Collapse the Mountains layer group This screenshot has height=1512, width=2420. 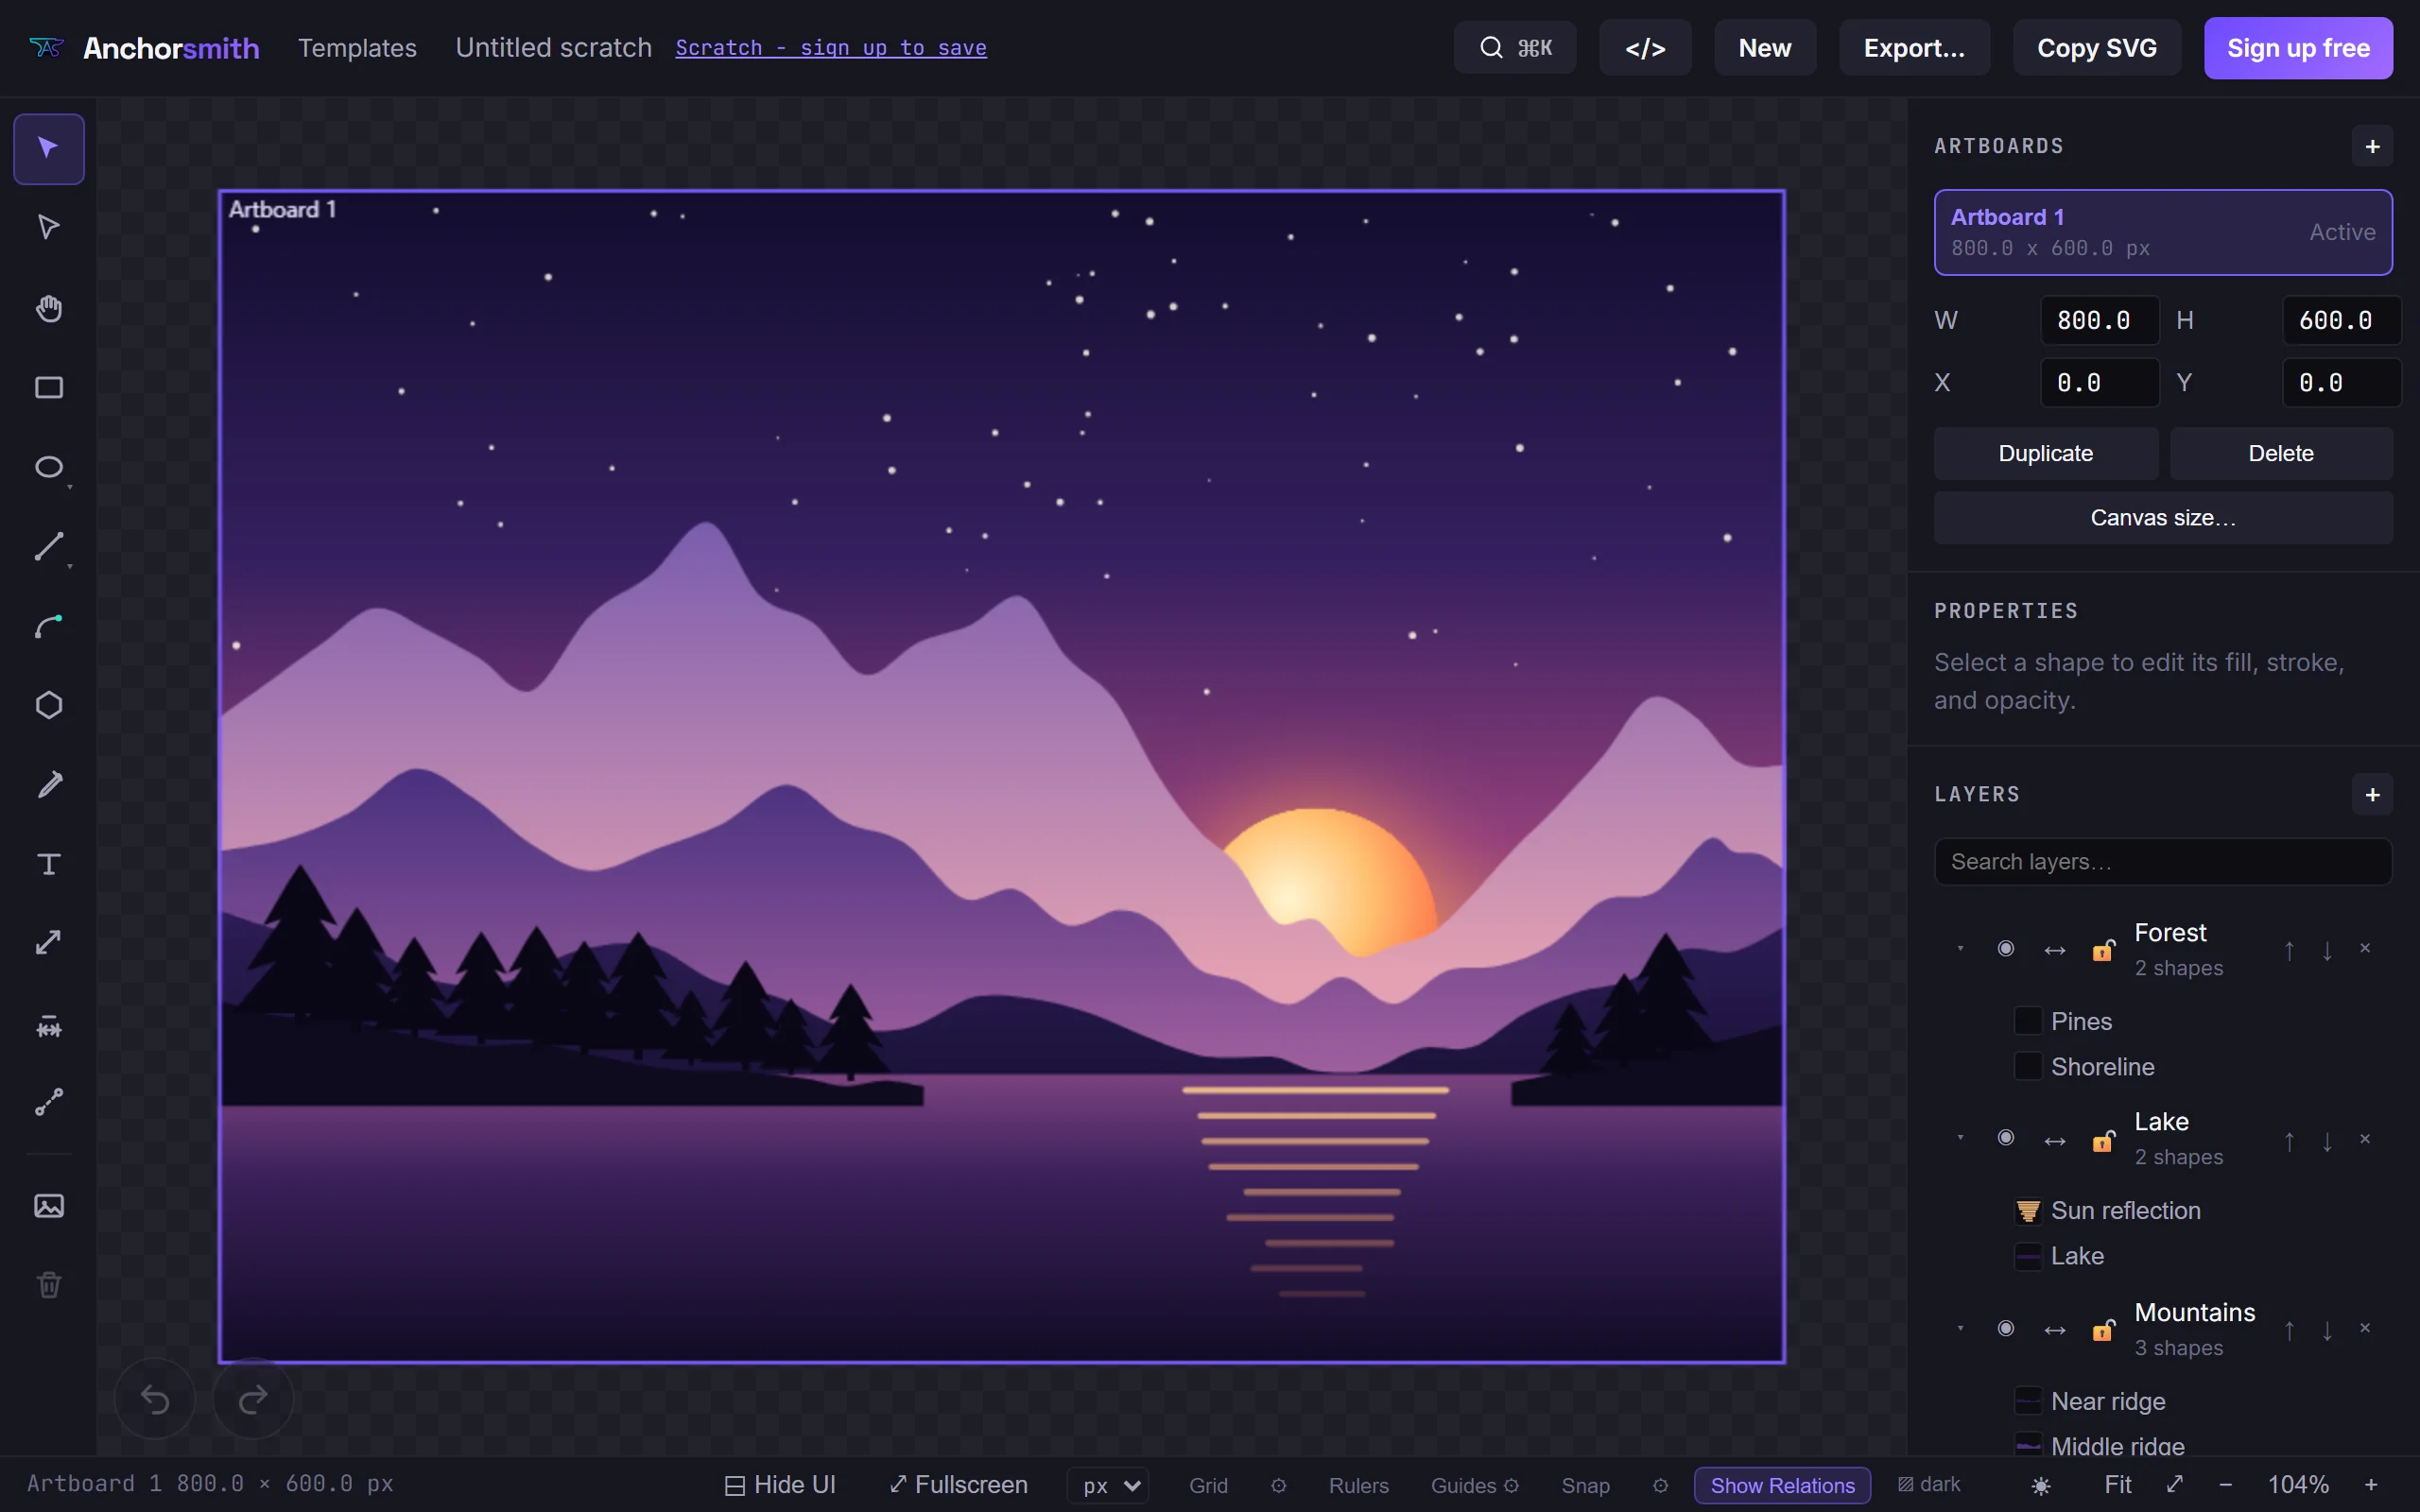point(1960,1329)
